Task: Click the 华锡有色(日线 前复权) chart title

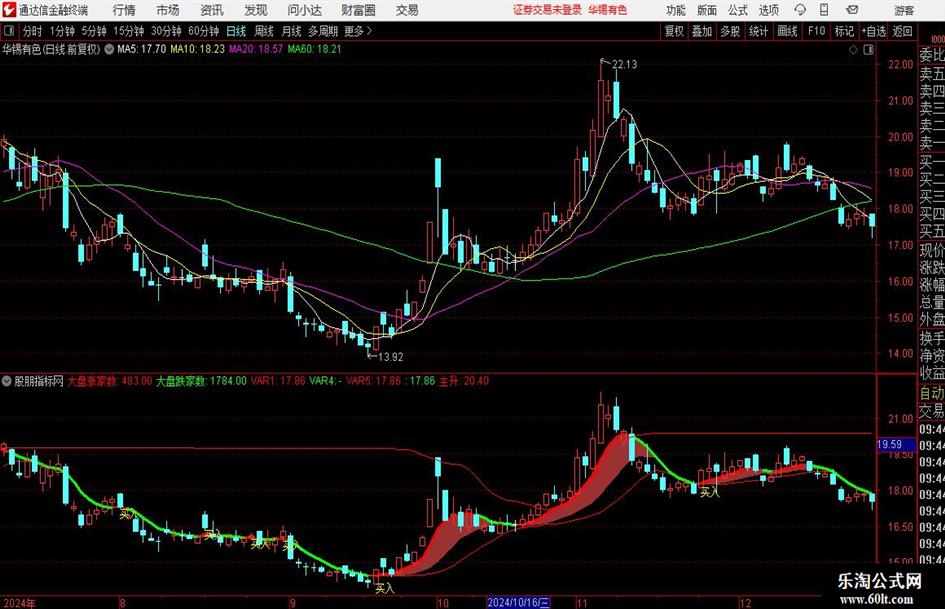Action: (51, 49)
